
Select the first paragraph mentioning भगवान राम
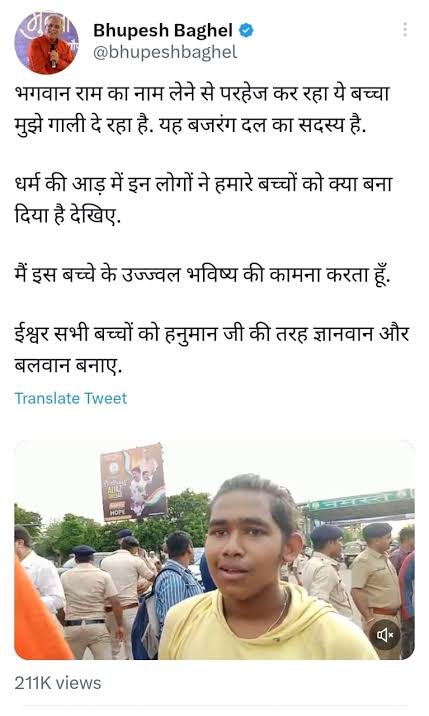(x=202, y=109)
